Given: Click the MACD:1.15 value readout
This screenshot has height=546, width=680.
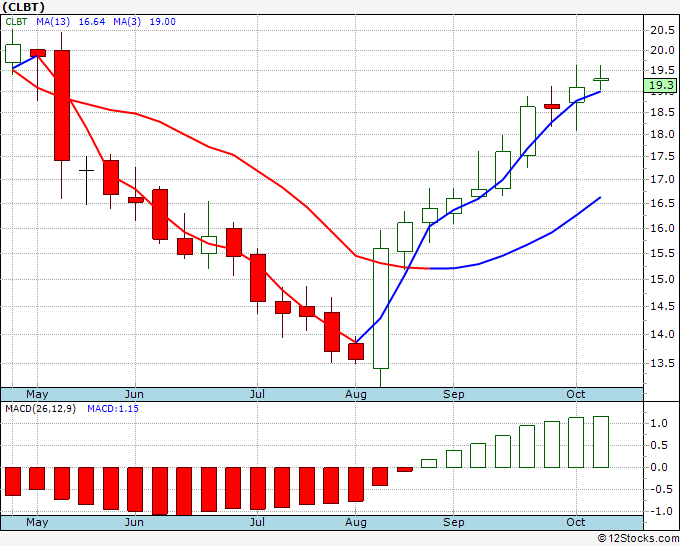Looking at the screenshot, I should tap(113, 409).
